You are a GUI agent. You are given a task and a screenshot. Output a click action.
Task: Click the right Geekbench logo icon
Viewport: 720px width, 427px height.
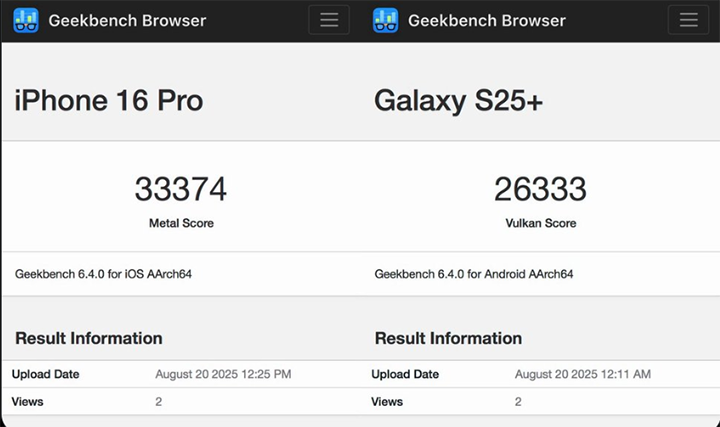click(x=385, y=21)
